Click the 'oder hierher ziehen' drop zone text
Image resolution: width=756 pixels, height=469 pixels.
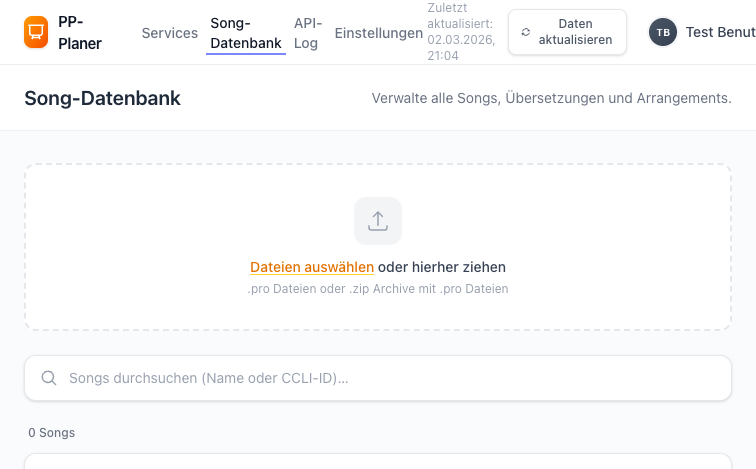[x=442, y=267]
